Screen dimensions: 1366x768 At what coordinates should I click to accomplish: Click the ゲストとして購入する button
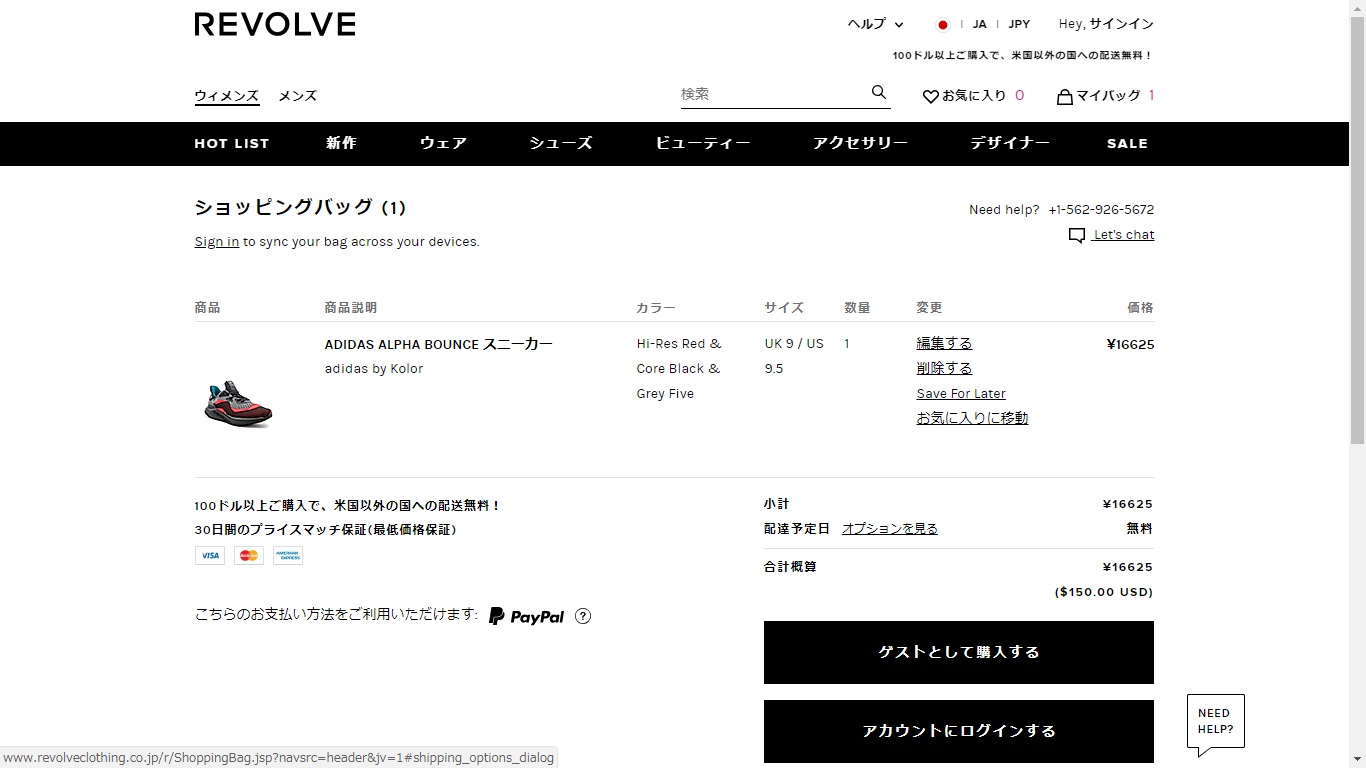[958, 652]
